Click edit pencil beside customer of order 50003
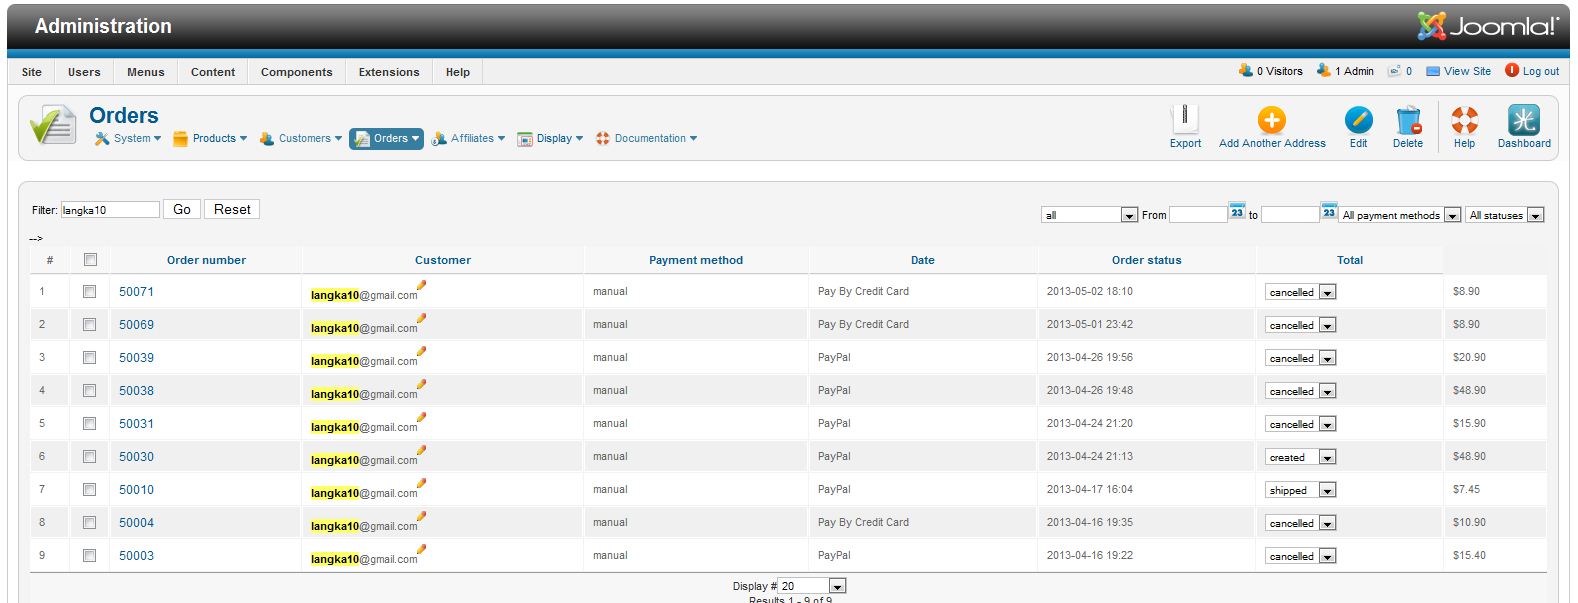The width and height of the screenshot is (1578, 603). pyautogui.click(x=422, y=549)
